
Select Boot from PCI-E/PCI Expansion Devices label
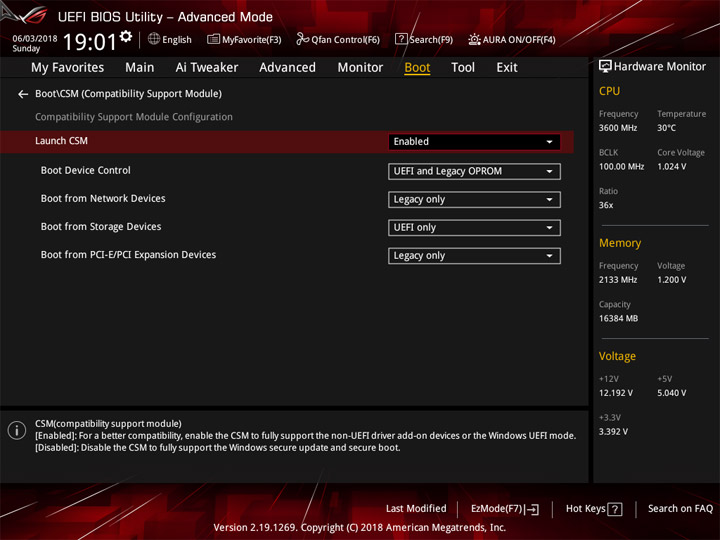128,255
